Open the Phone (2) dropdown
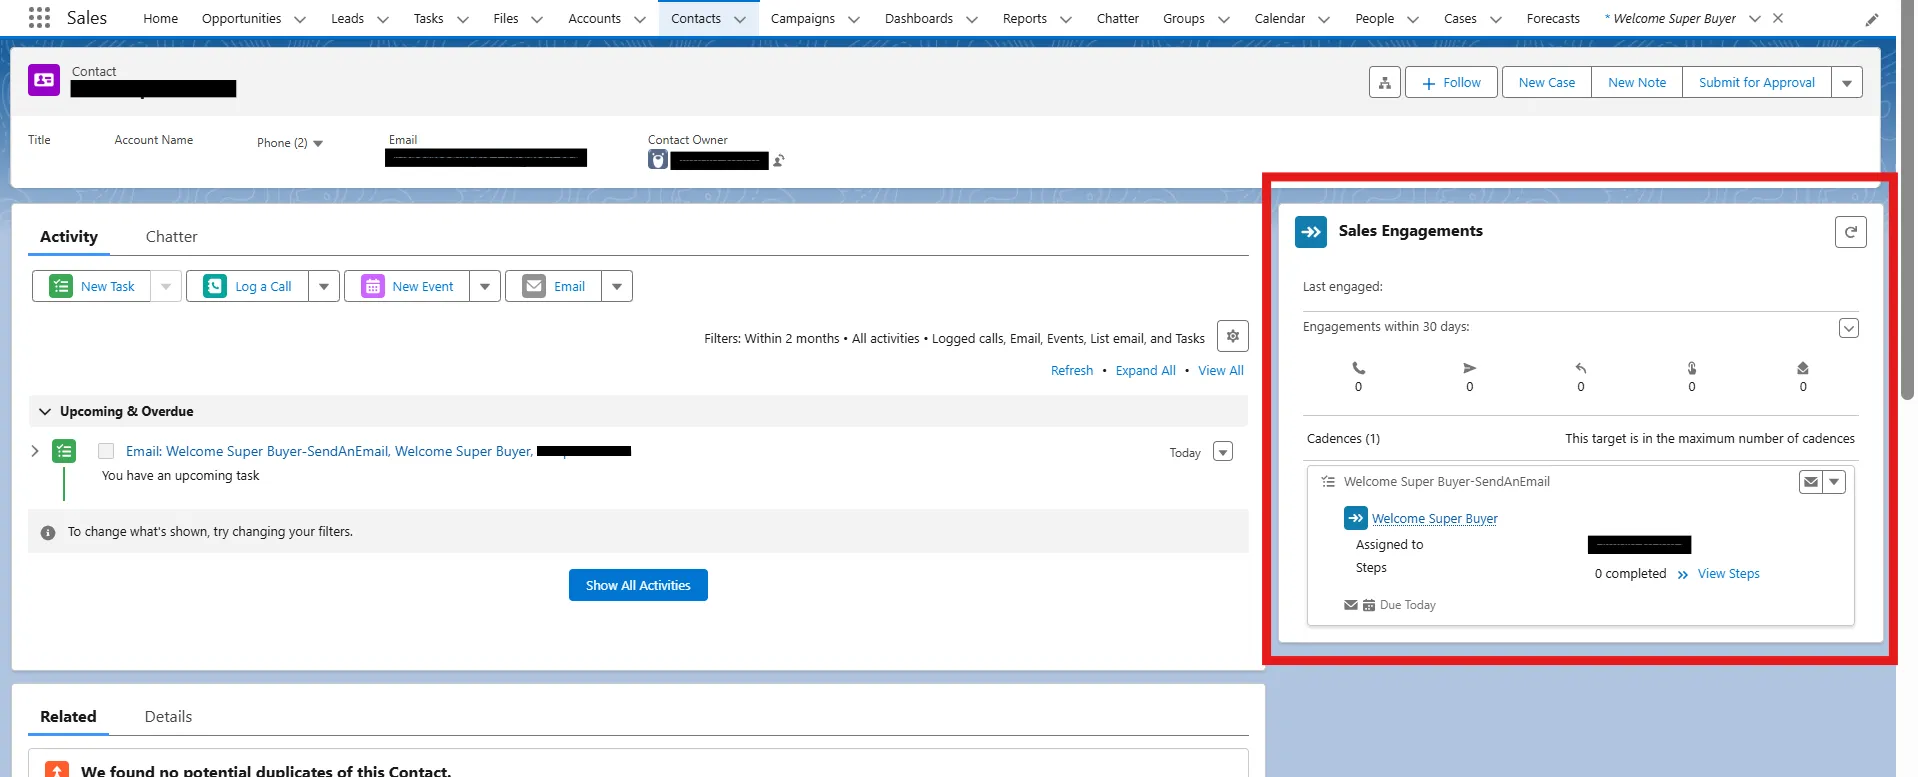Image resolution: width=1918 pixels, height=777 pixels. (318, 144)
